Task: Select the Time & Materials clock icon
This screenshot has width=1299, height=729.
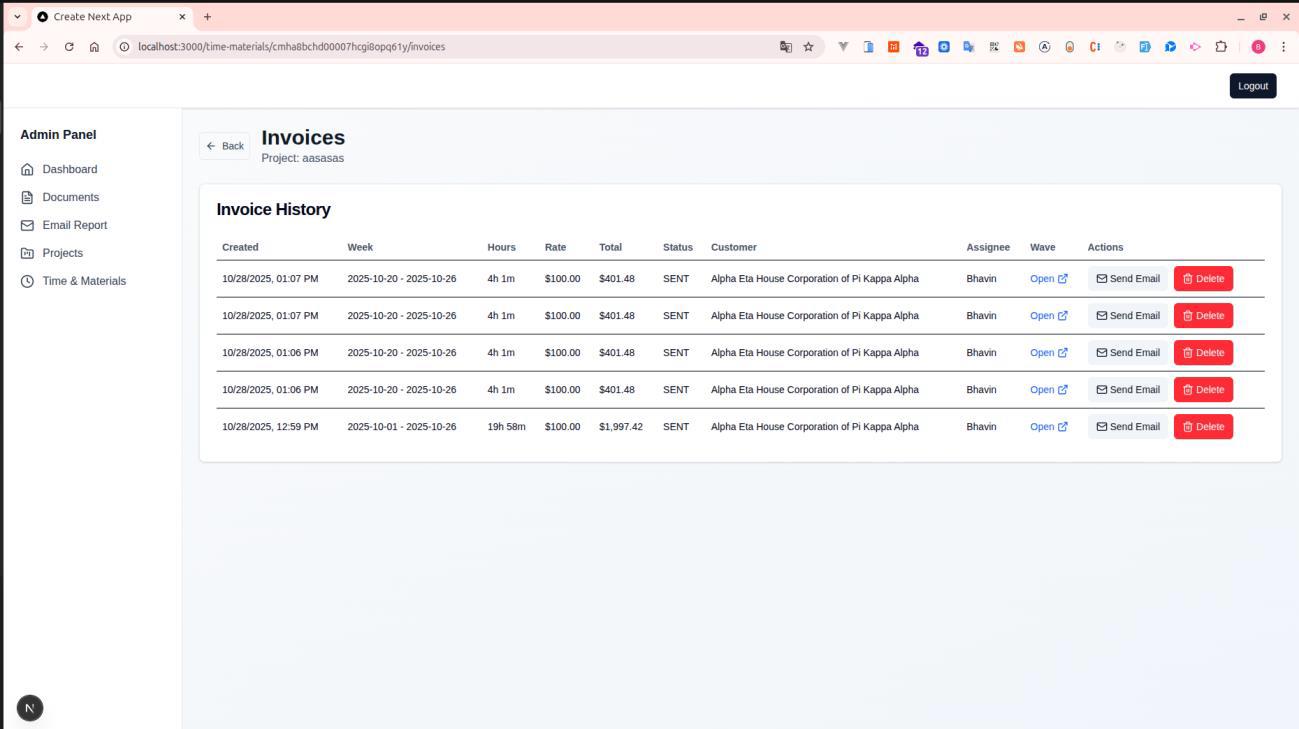Action: (27, 281)
